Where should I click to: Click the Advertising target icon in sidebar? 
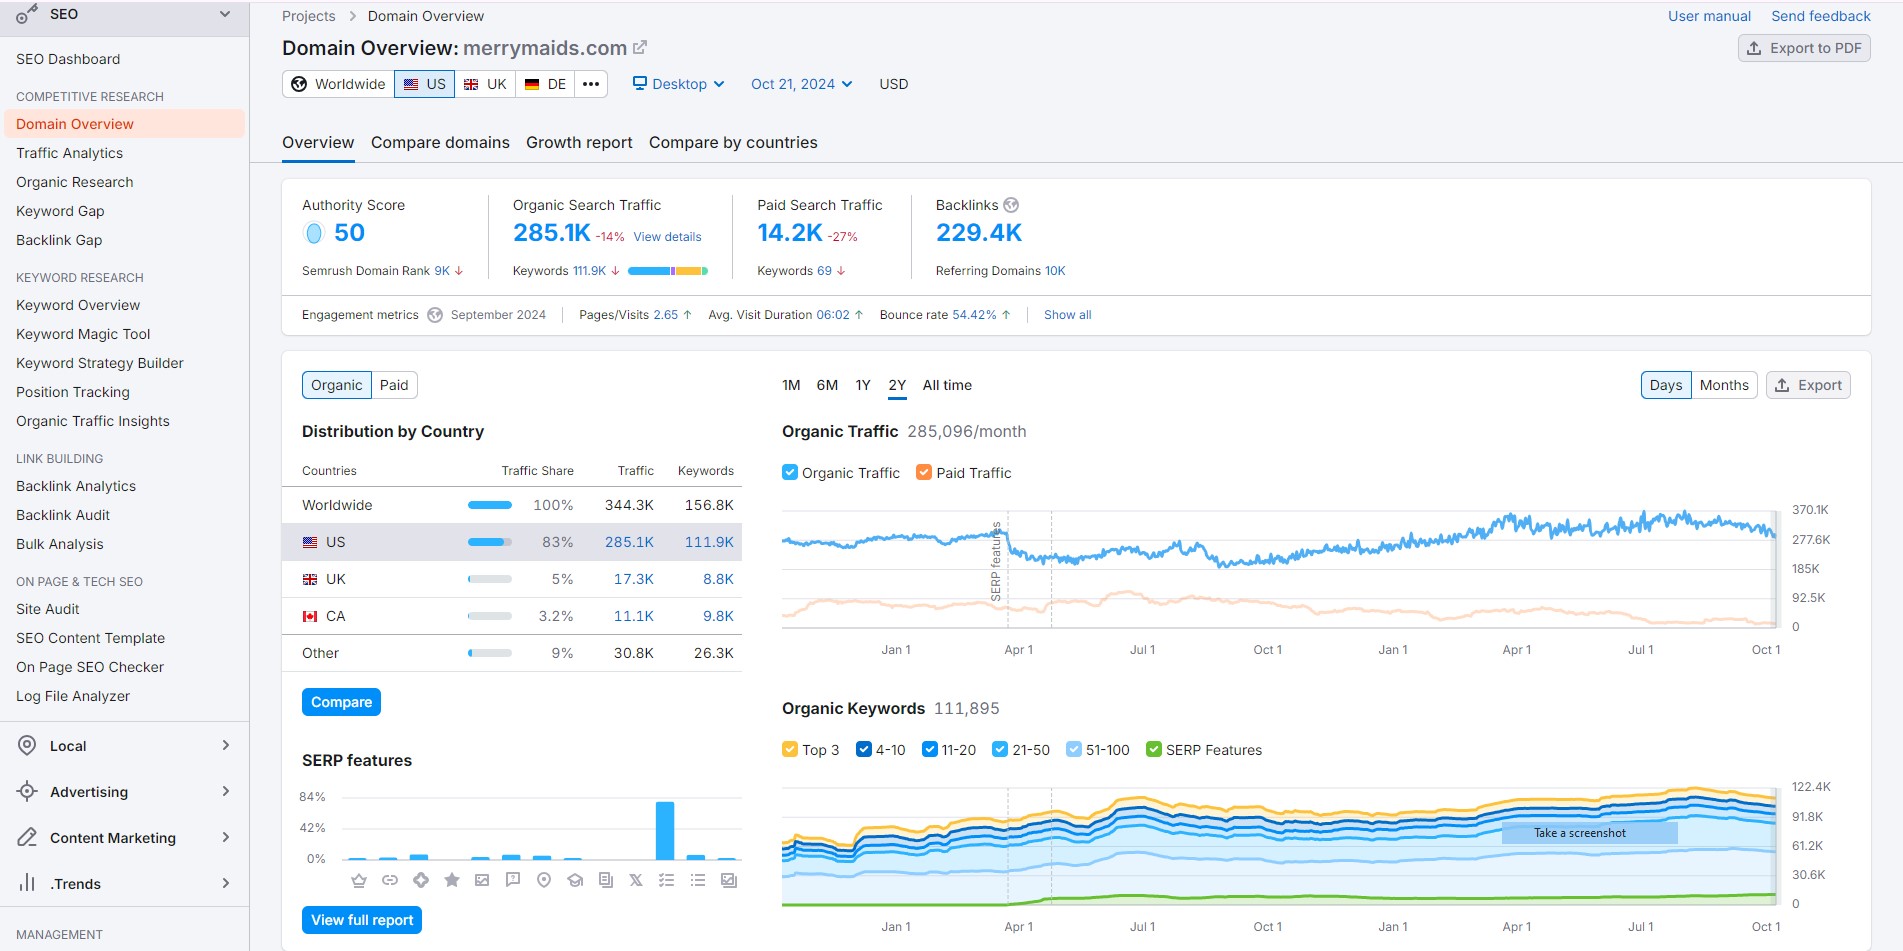28,791
